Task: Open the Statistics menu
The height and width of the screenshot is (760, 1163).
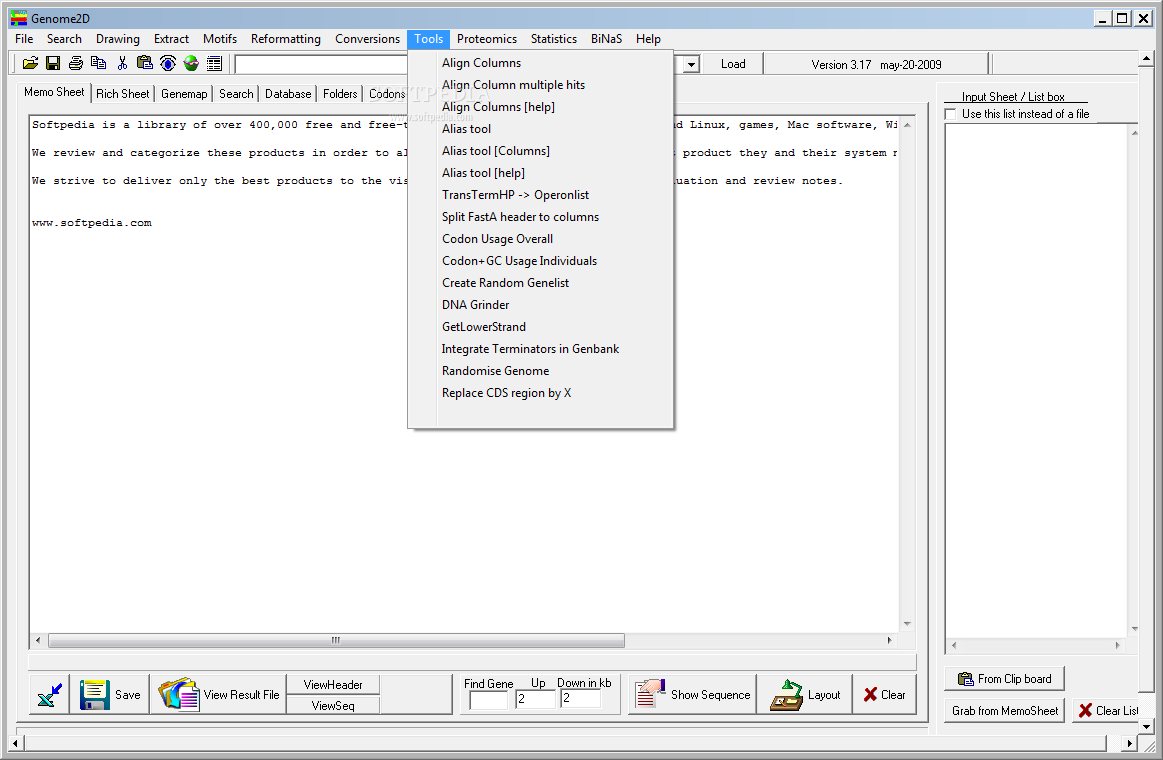Action: [x=553, y=39]
